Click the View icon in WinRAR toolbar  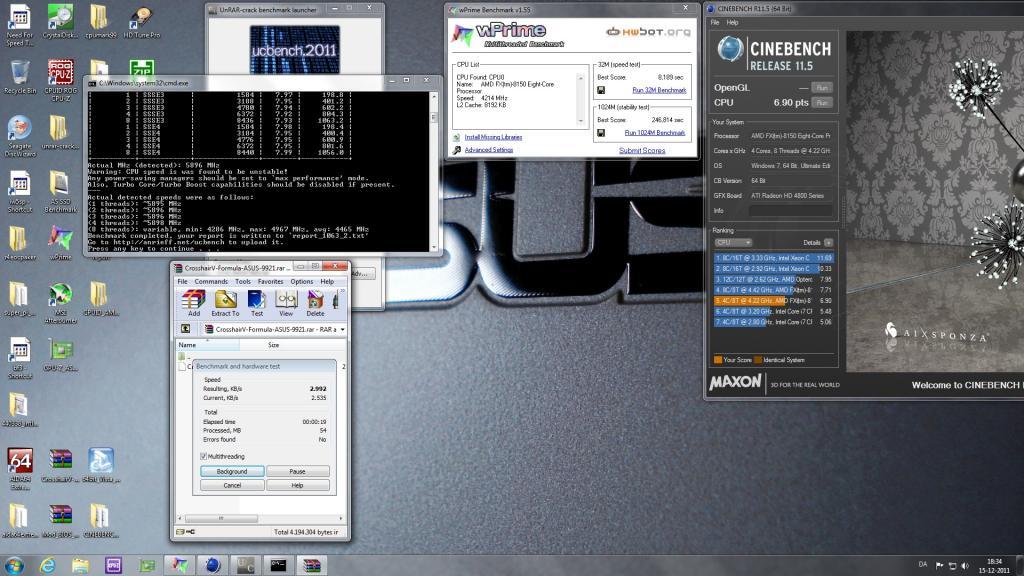[x=286, y=303]
